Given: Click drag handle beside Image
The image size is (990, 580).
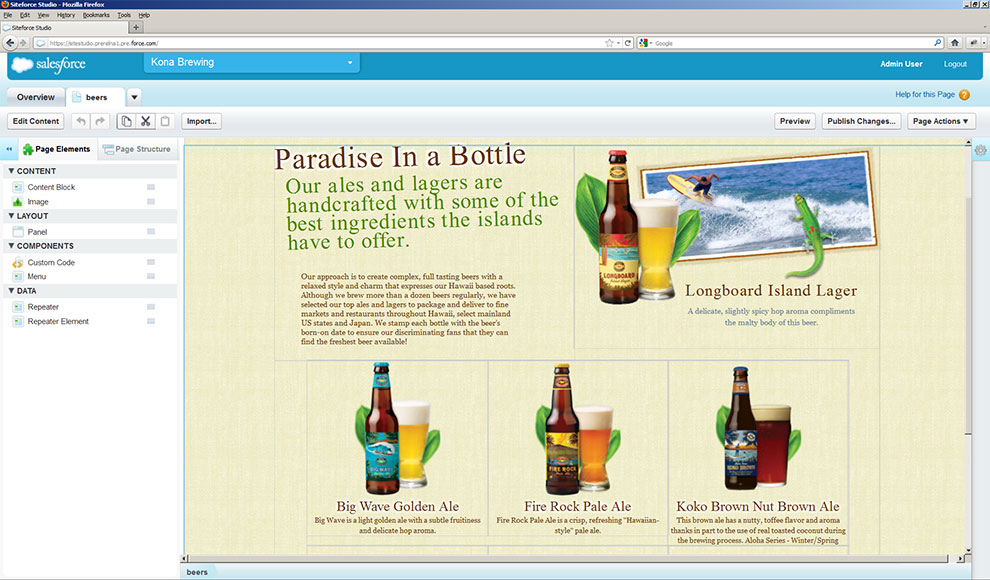Looking at the screenshot, I should coord(151,201).
